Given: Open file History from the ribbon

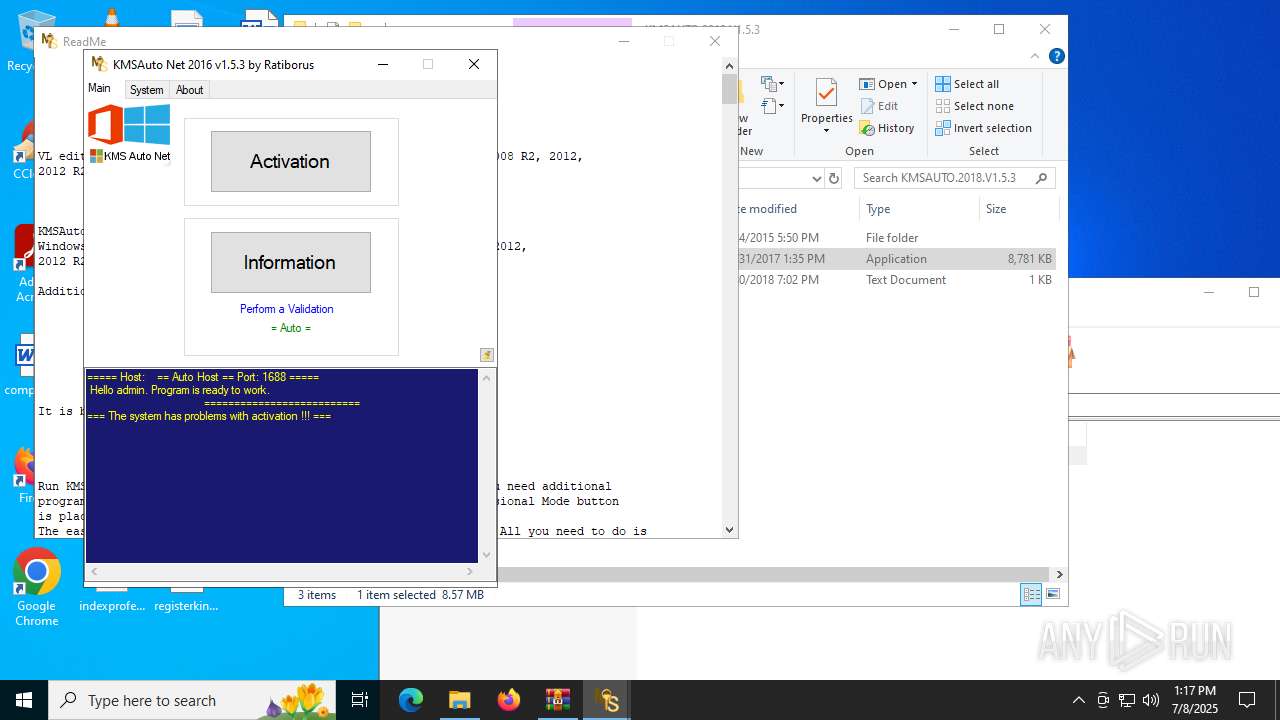Looking at the screenshot, I should pos(887,128).
